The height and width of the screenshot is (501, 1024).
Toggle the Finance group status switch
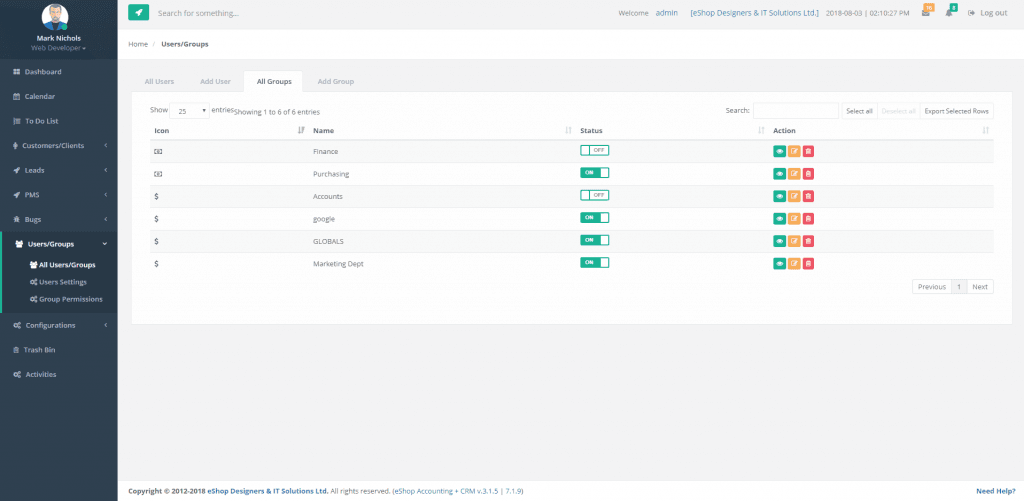tap(594, 150)
